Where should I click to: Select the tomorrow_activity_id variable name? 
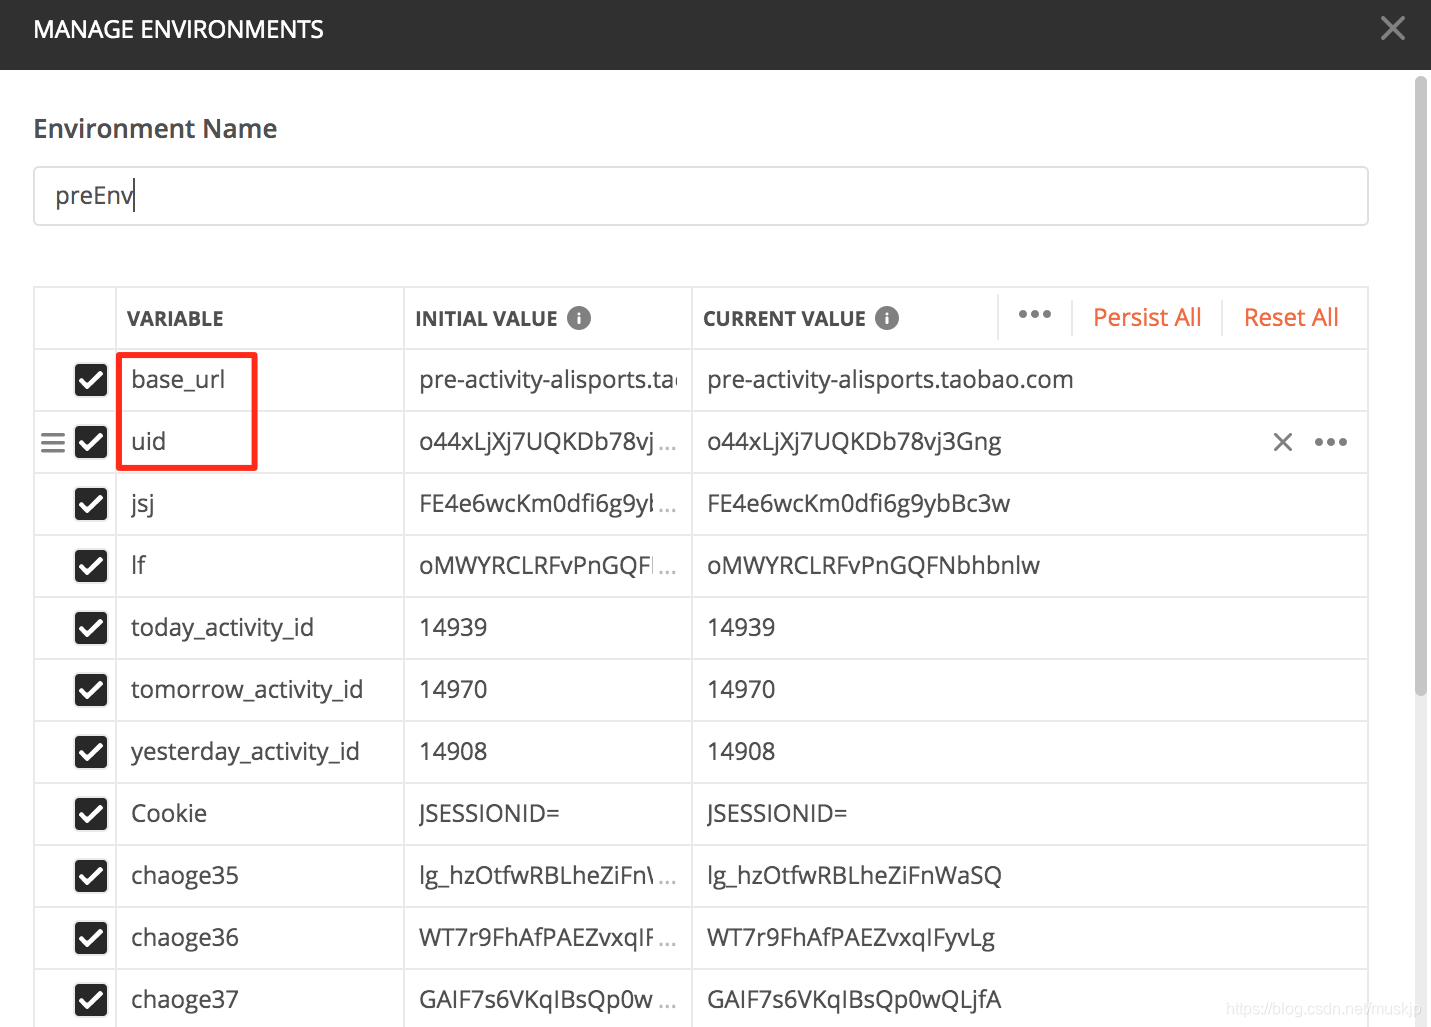point(247,690)
